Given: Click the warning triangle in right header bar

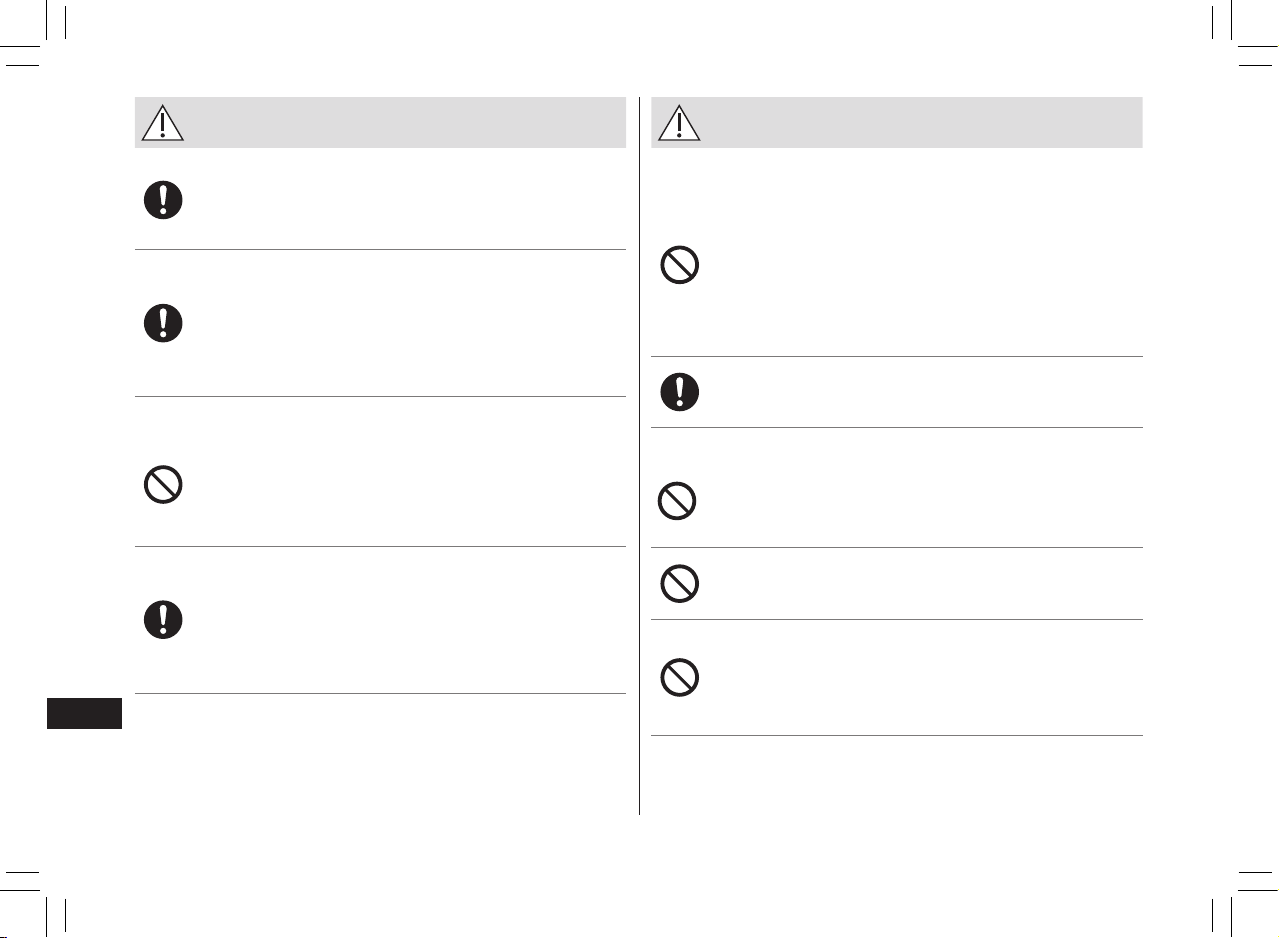Looking at the screenshot, I should (x=679, y=122).
